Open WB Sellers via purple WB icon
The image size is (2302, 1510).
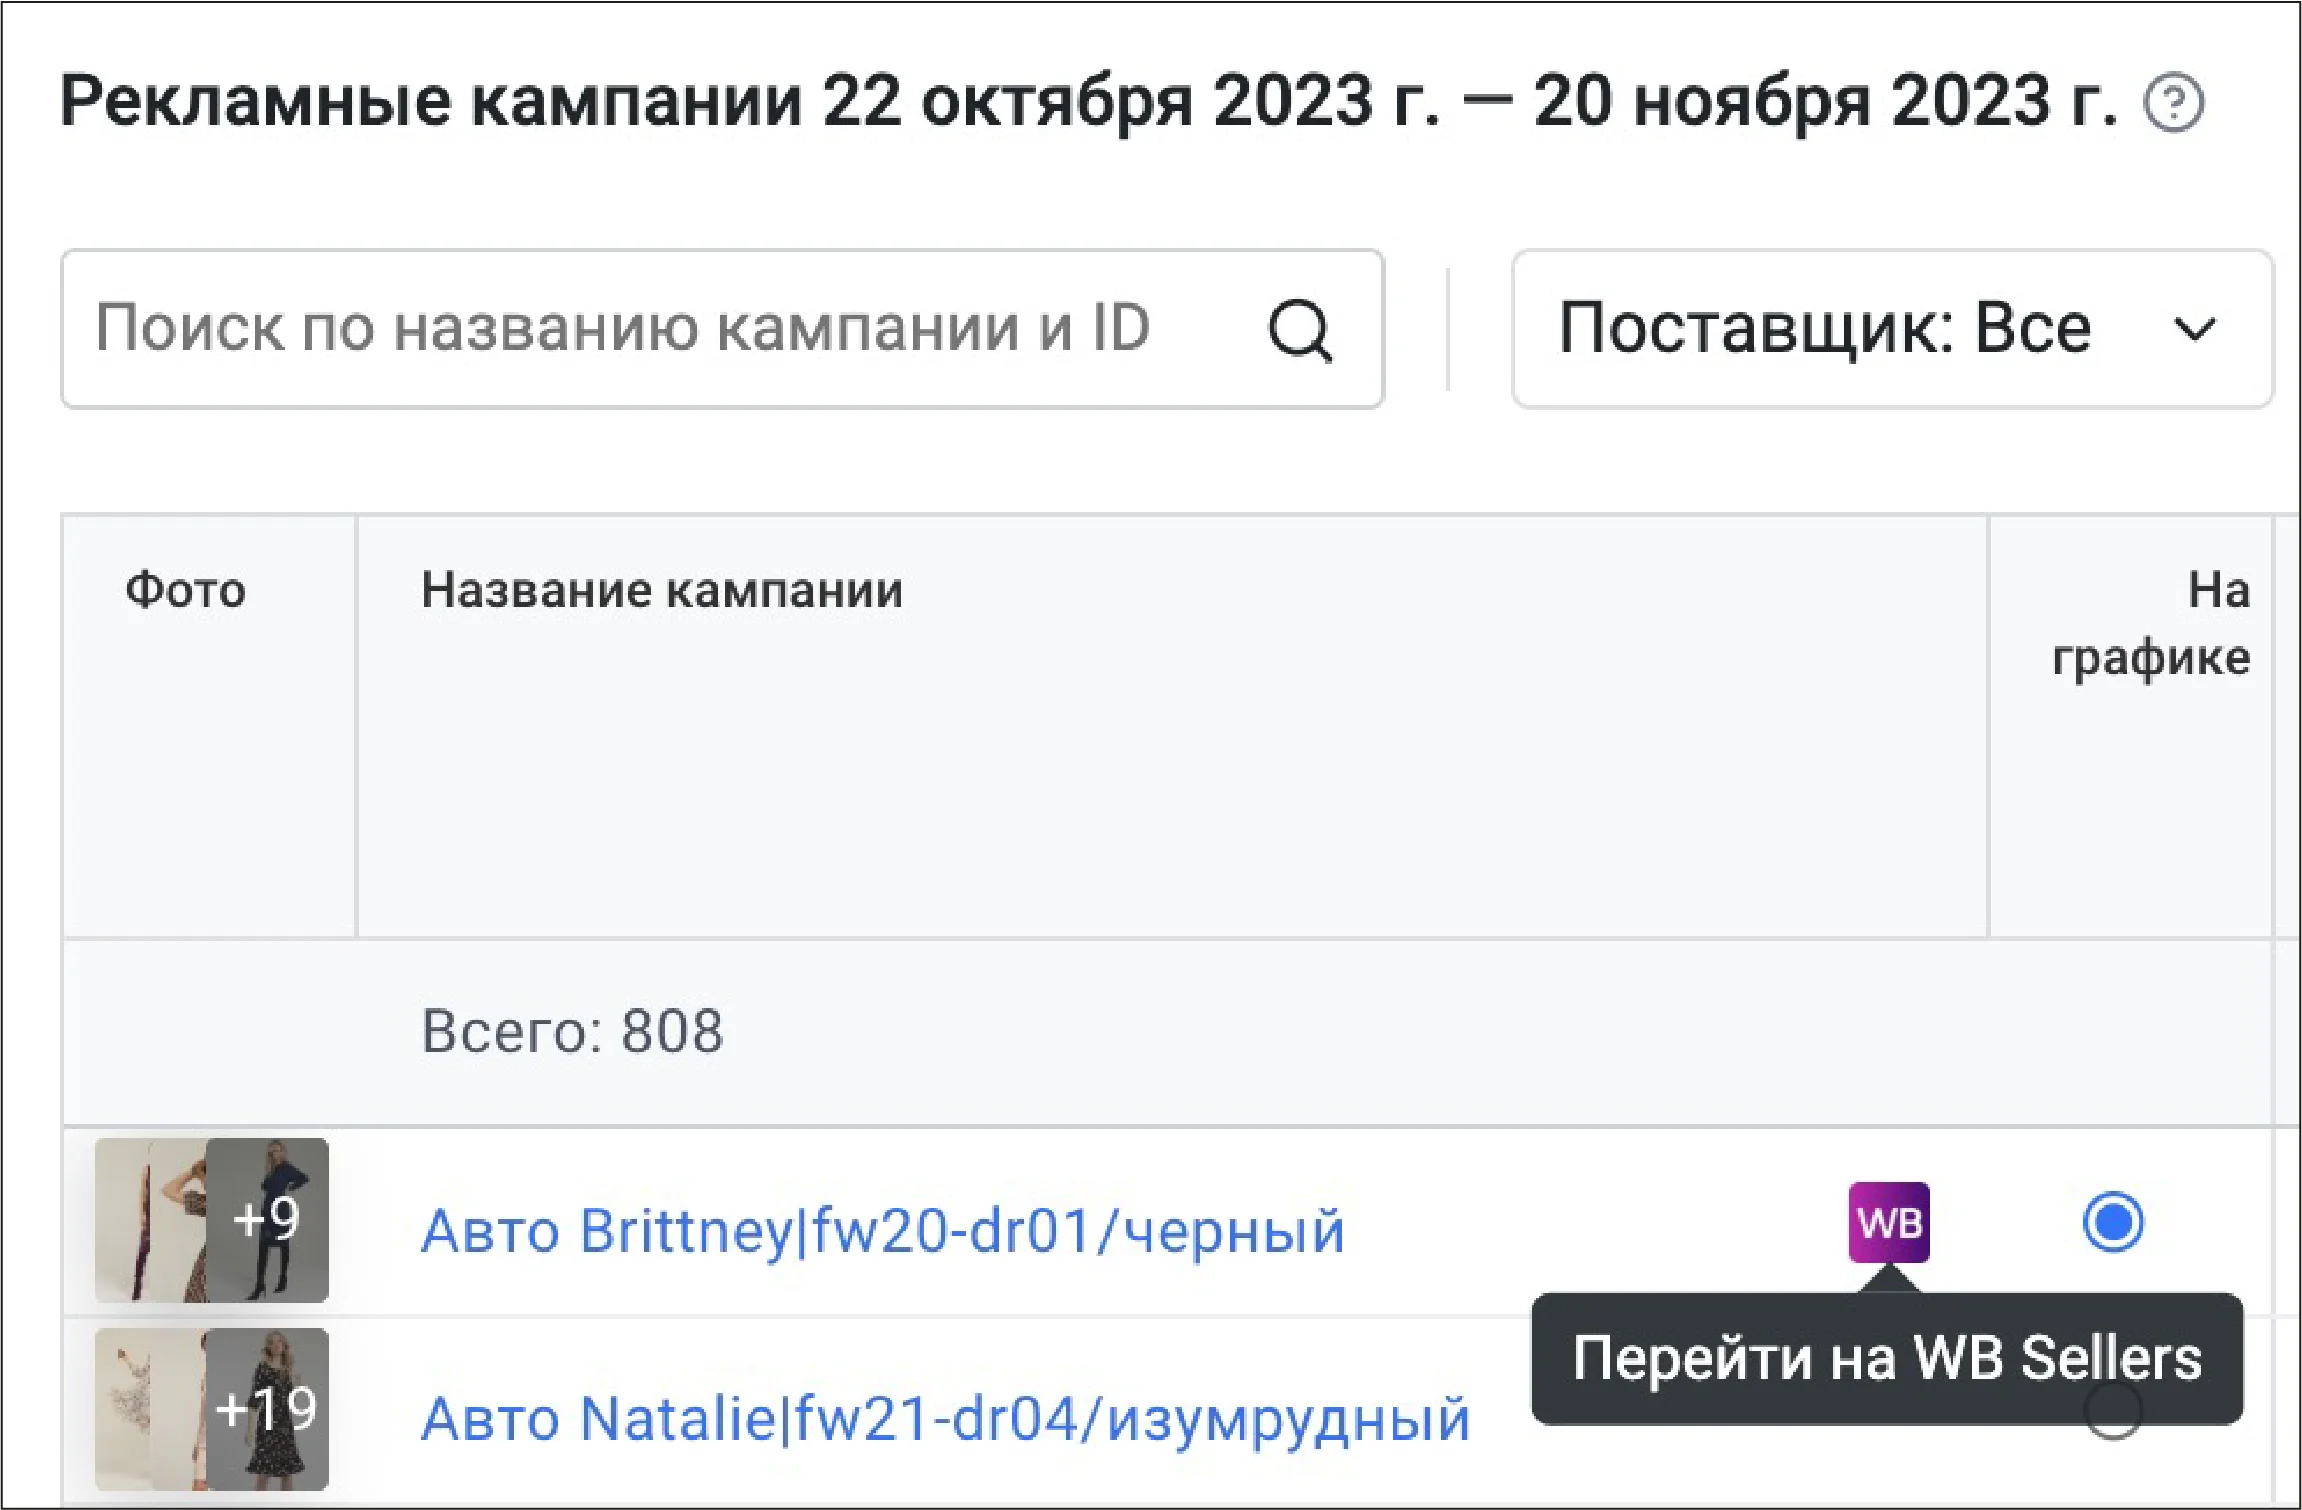1888,1222
